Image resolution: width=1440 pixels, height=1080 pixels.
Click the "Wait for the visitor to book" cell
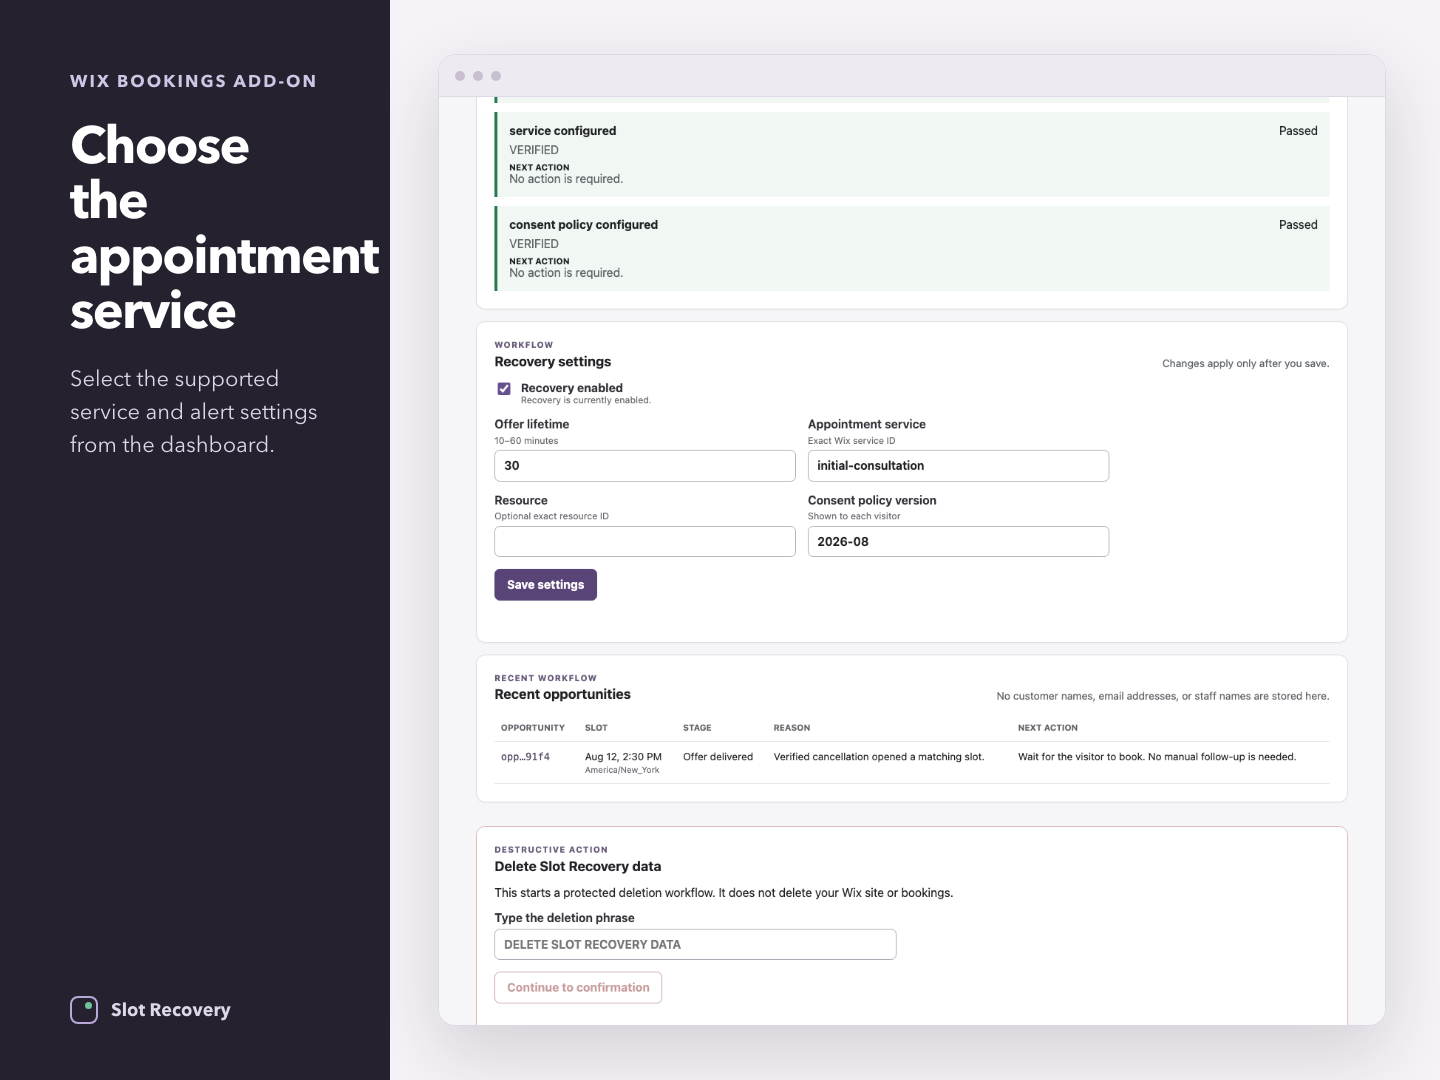point(1156,757)
